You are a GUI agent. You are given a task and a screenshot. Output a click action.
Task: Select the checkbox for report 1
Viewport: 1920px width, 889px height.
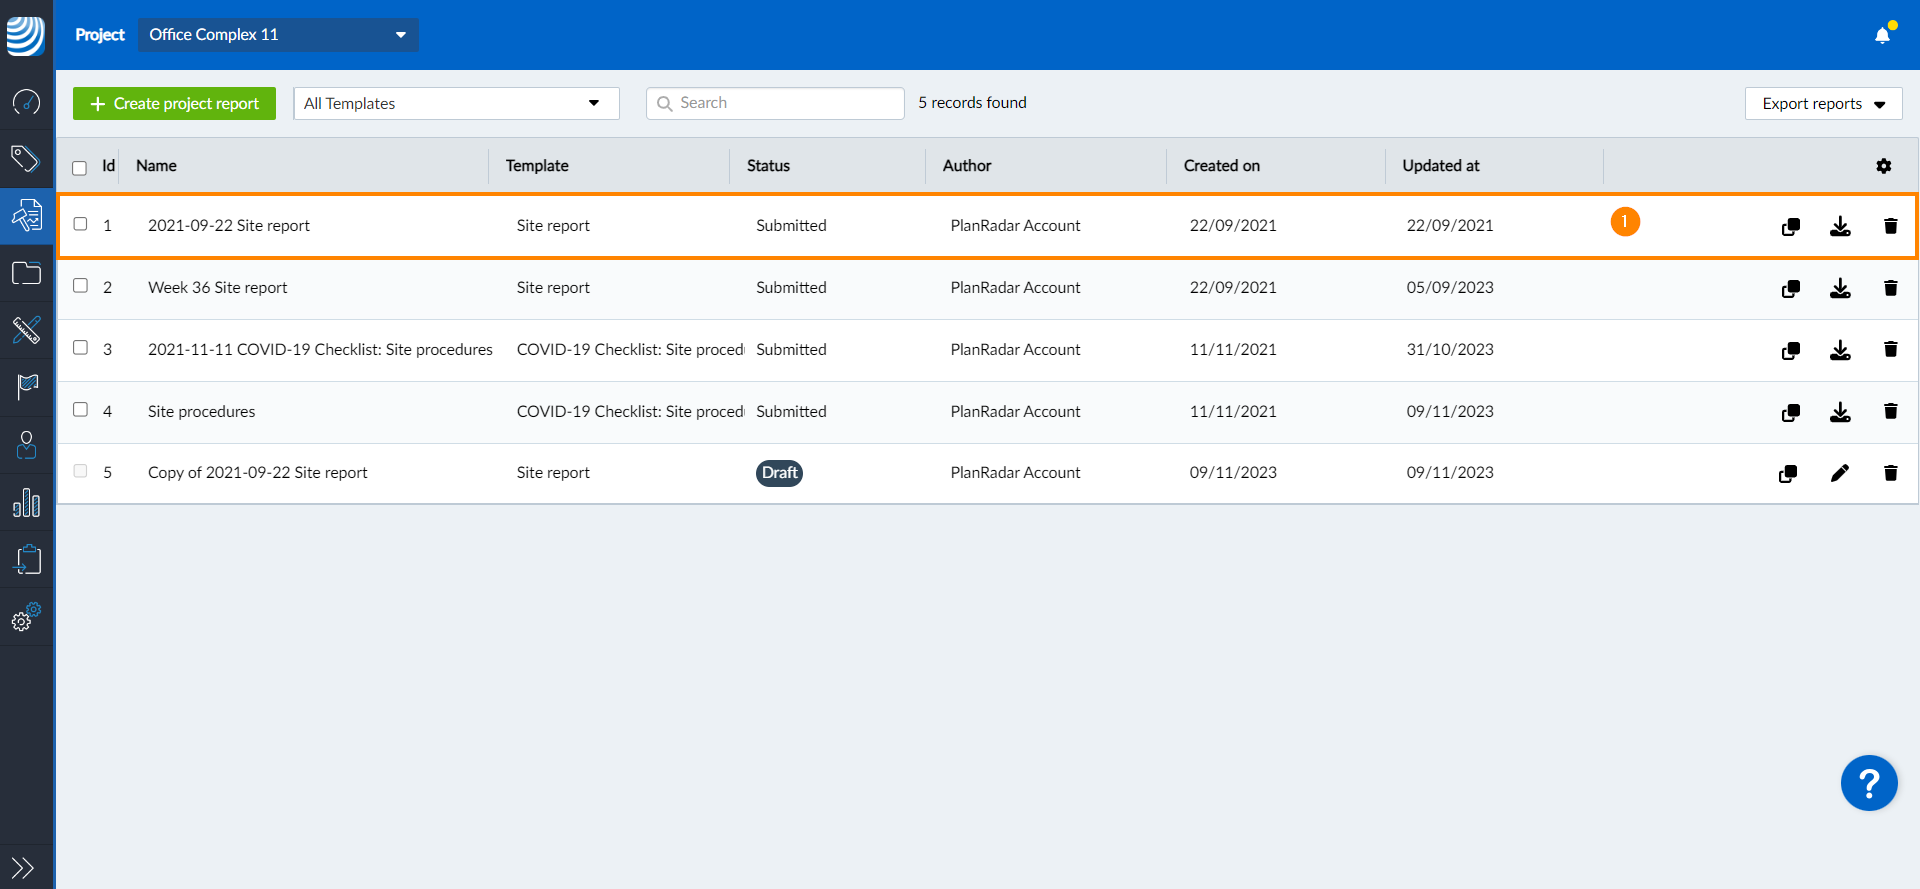coord(81,224)
